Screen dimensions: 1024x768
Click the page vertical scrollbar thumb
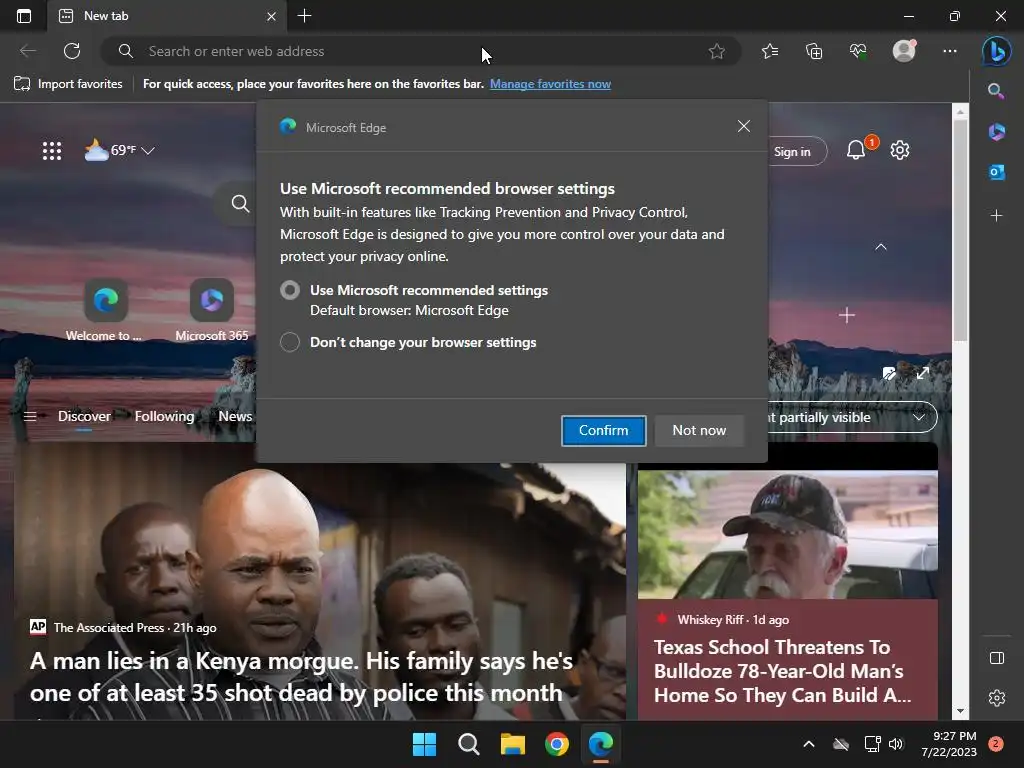point(960,229)
